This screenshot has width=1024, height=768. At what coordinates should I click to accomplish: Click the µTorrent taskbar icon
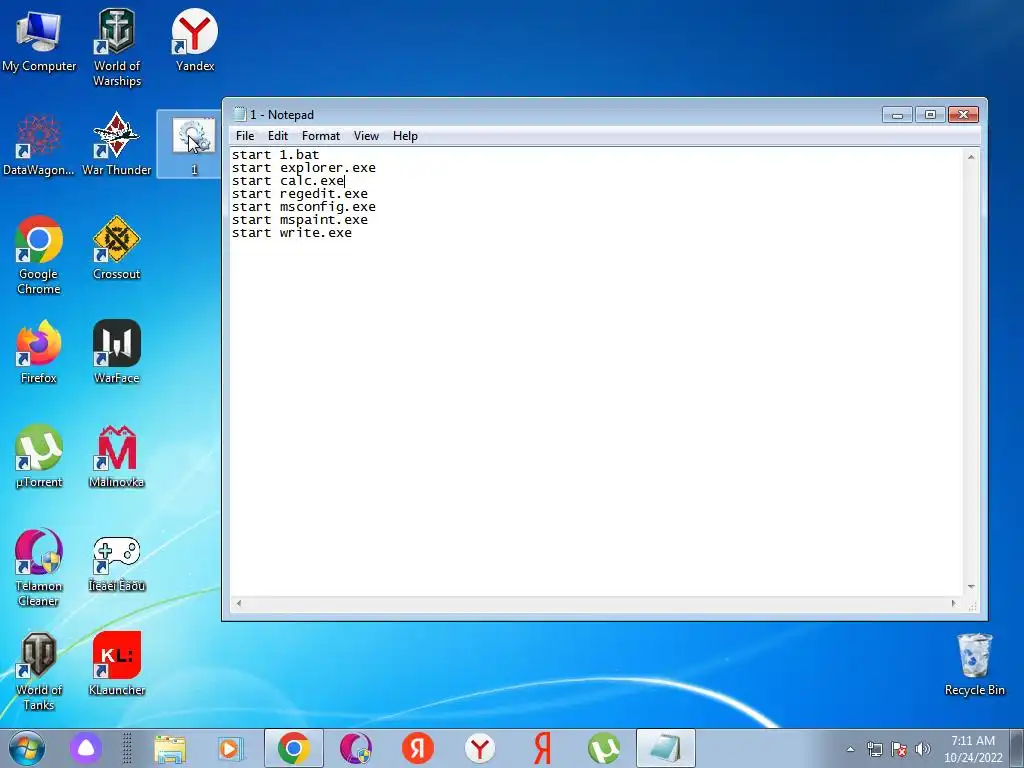point(604,748)
